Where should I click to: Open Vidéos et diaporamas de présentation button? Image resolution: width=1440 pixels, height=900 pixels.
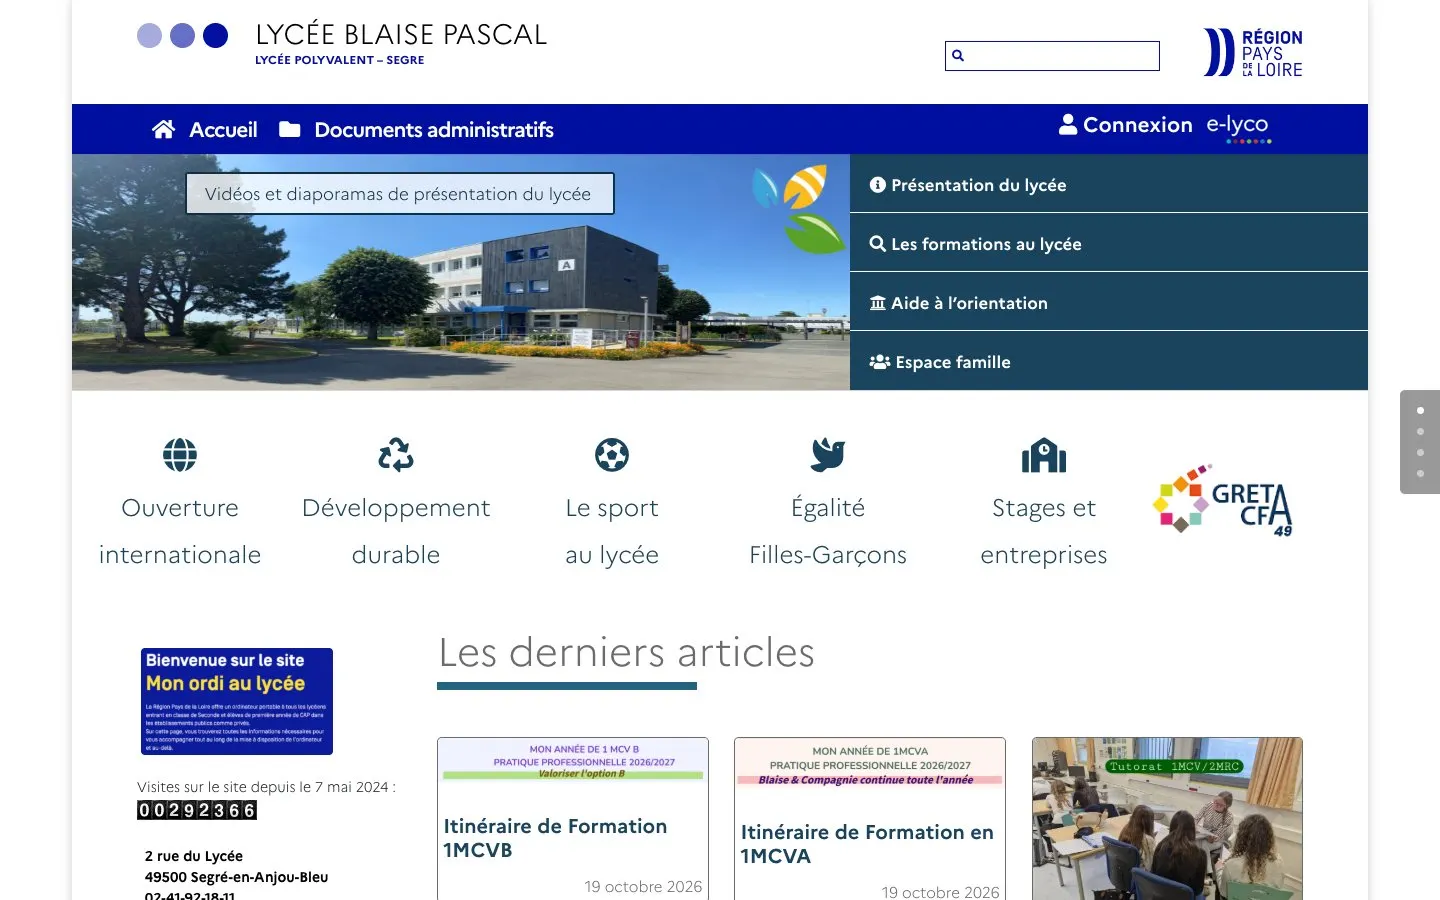pyautogui.click(x=400, y=194)
